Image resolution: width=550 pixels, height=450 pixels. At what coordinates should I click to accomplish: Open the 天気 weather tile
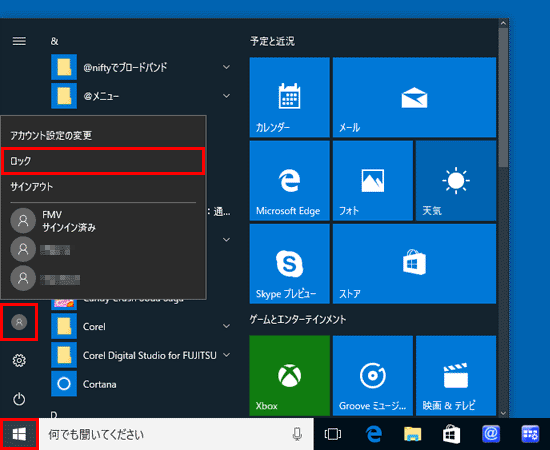click(x=456, y=181)
